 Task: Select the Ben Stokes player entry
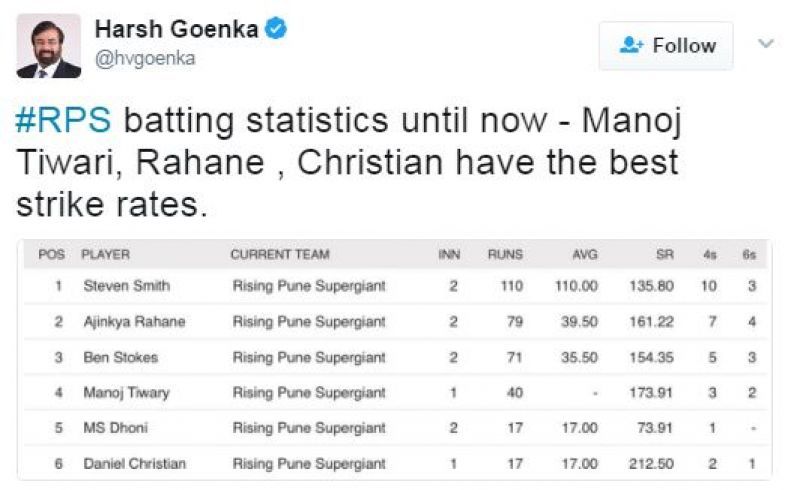point(121,357)
